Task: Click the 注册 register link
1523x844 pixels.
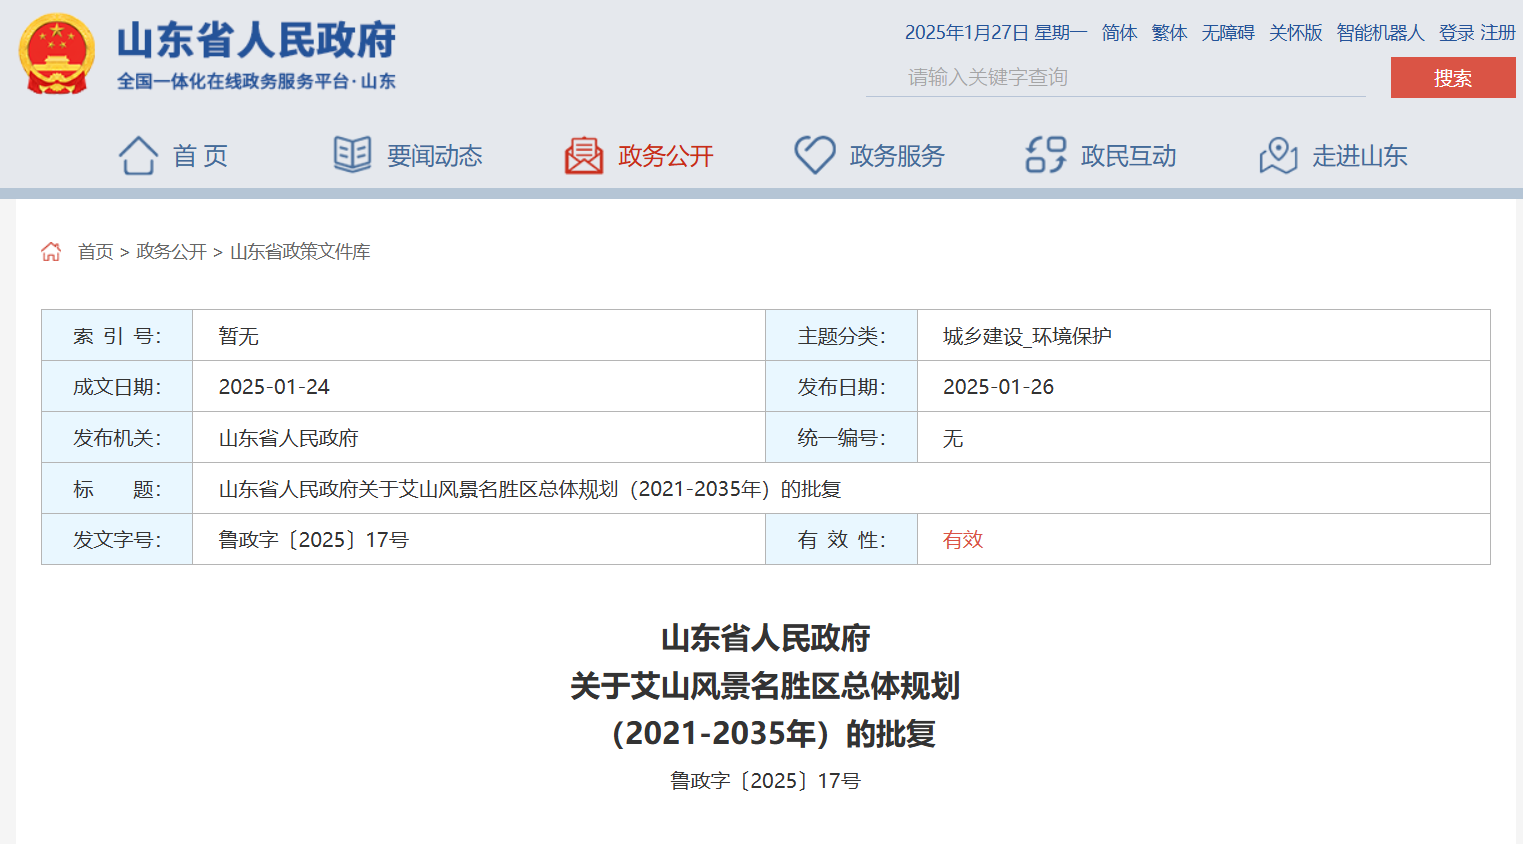Action: pyautogui.click(x=1498, y=33)
